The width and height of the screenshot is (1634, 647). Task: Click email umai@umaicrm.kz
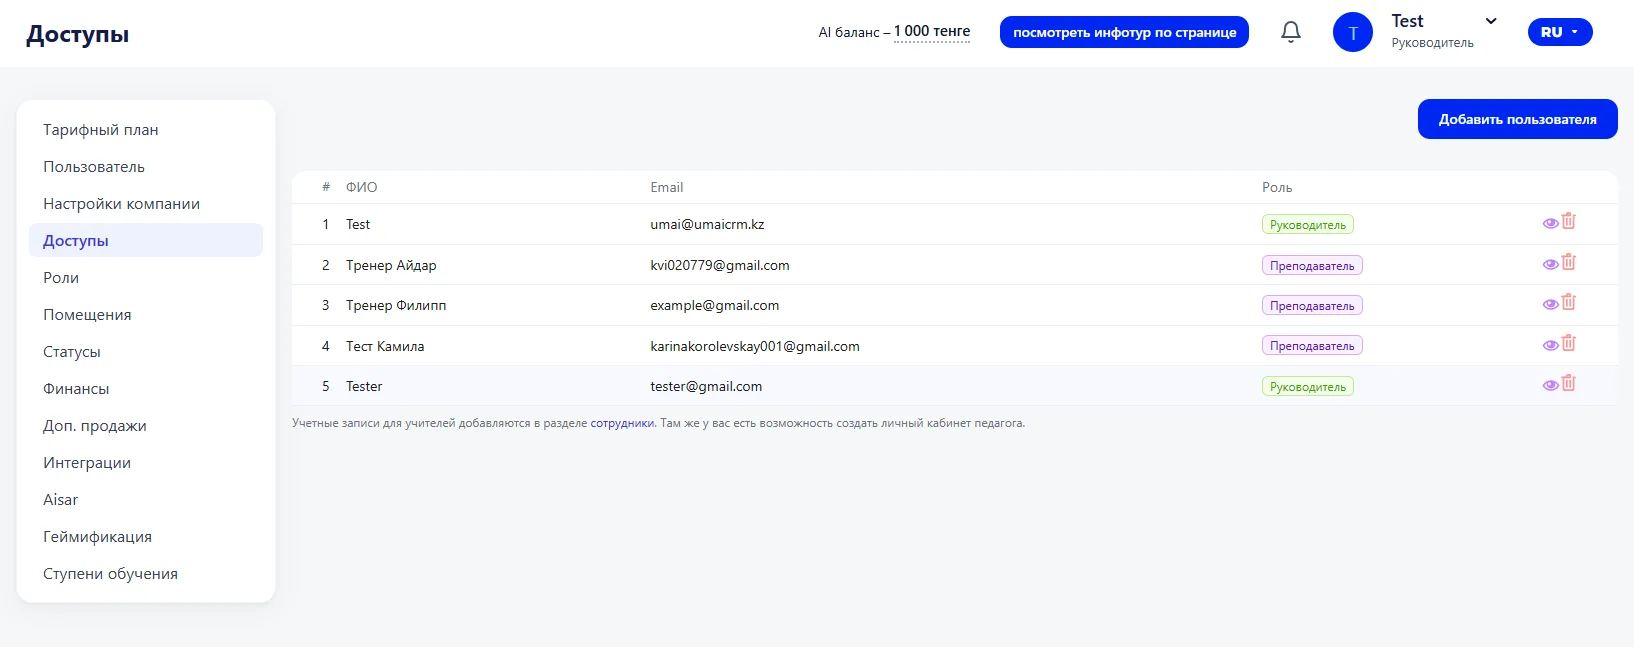pos(707,224)
